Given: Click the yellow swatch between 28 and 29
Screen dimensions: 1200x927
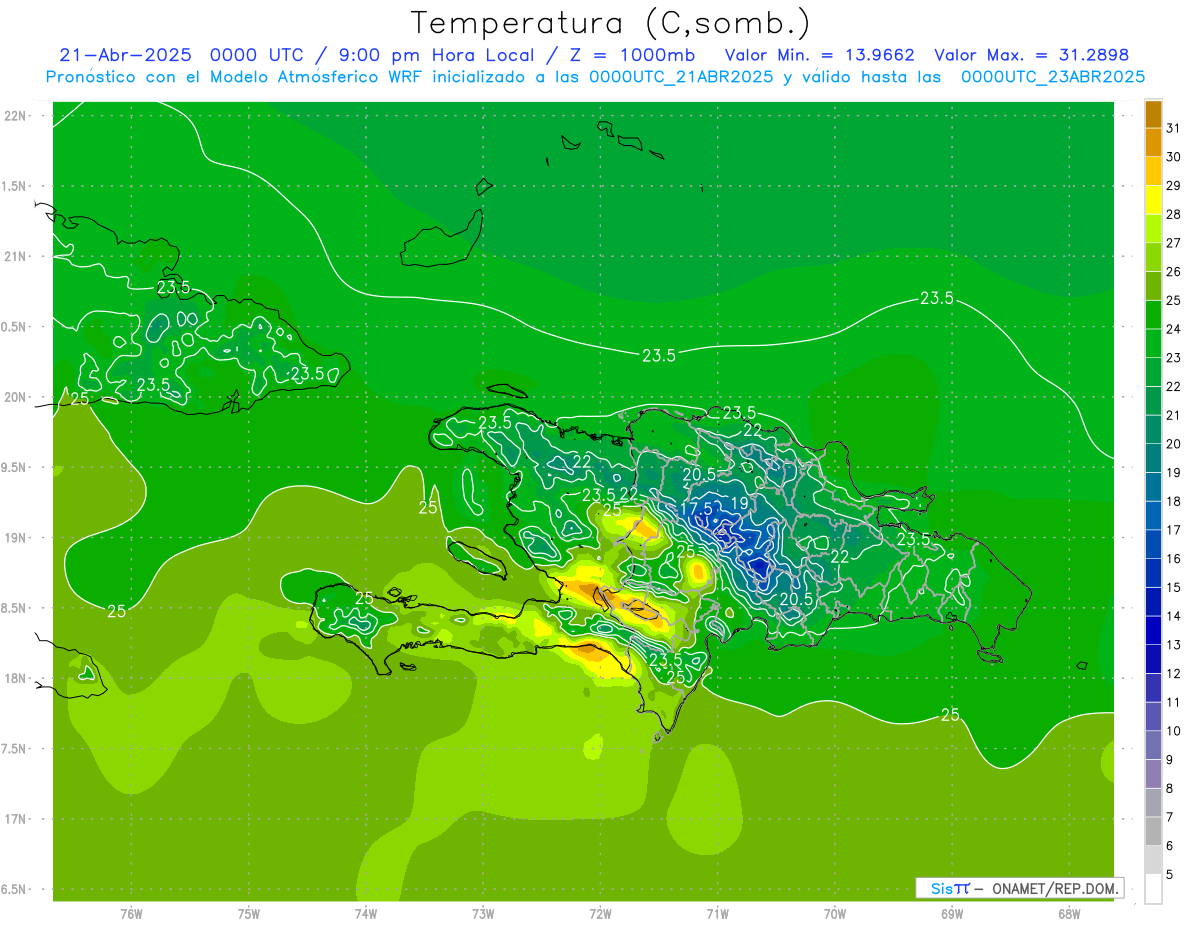Looking at the screenshot, I should tap(1153, 200).
